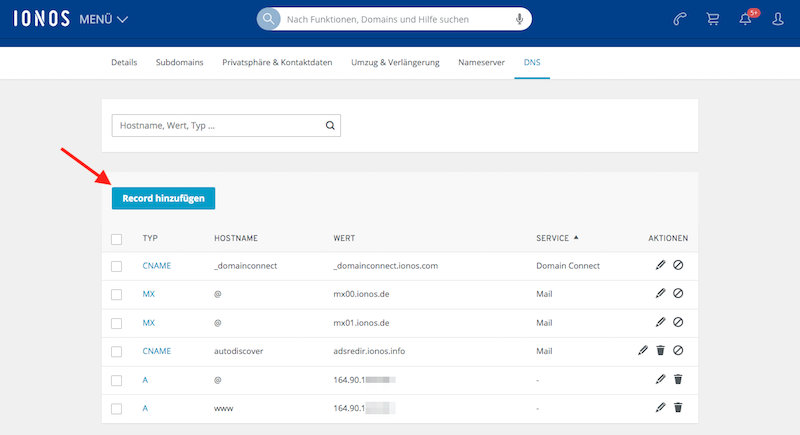Check the mx01.ionos.de MX record checkbox

coord(116,323)
